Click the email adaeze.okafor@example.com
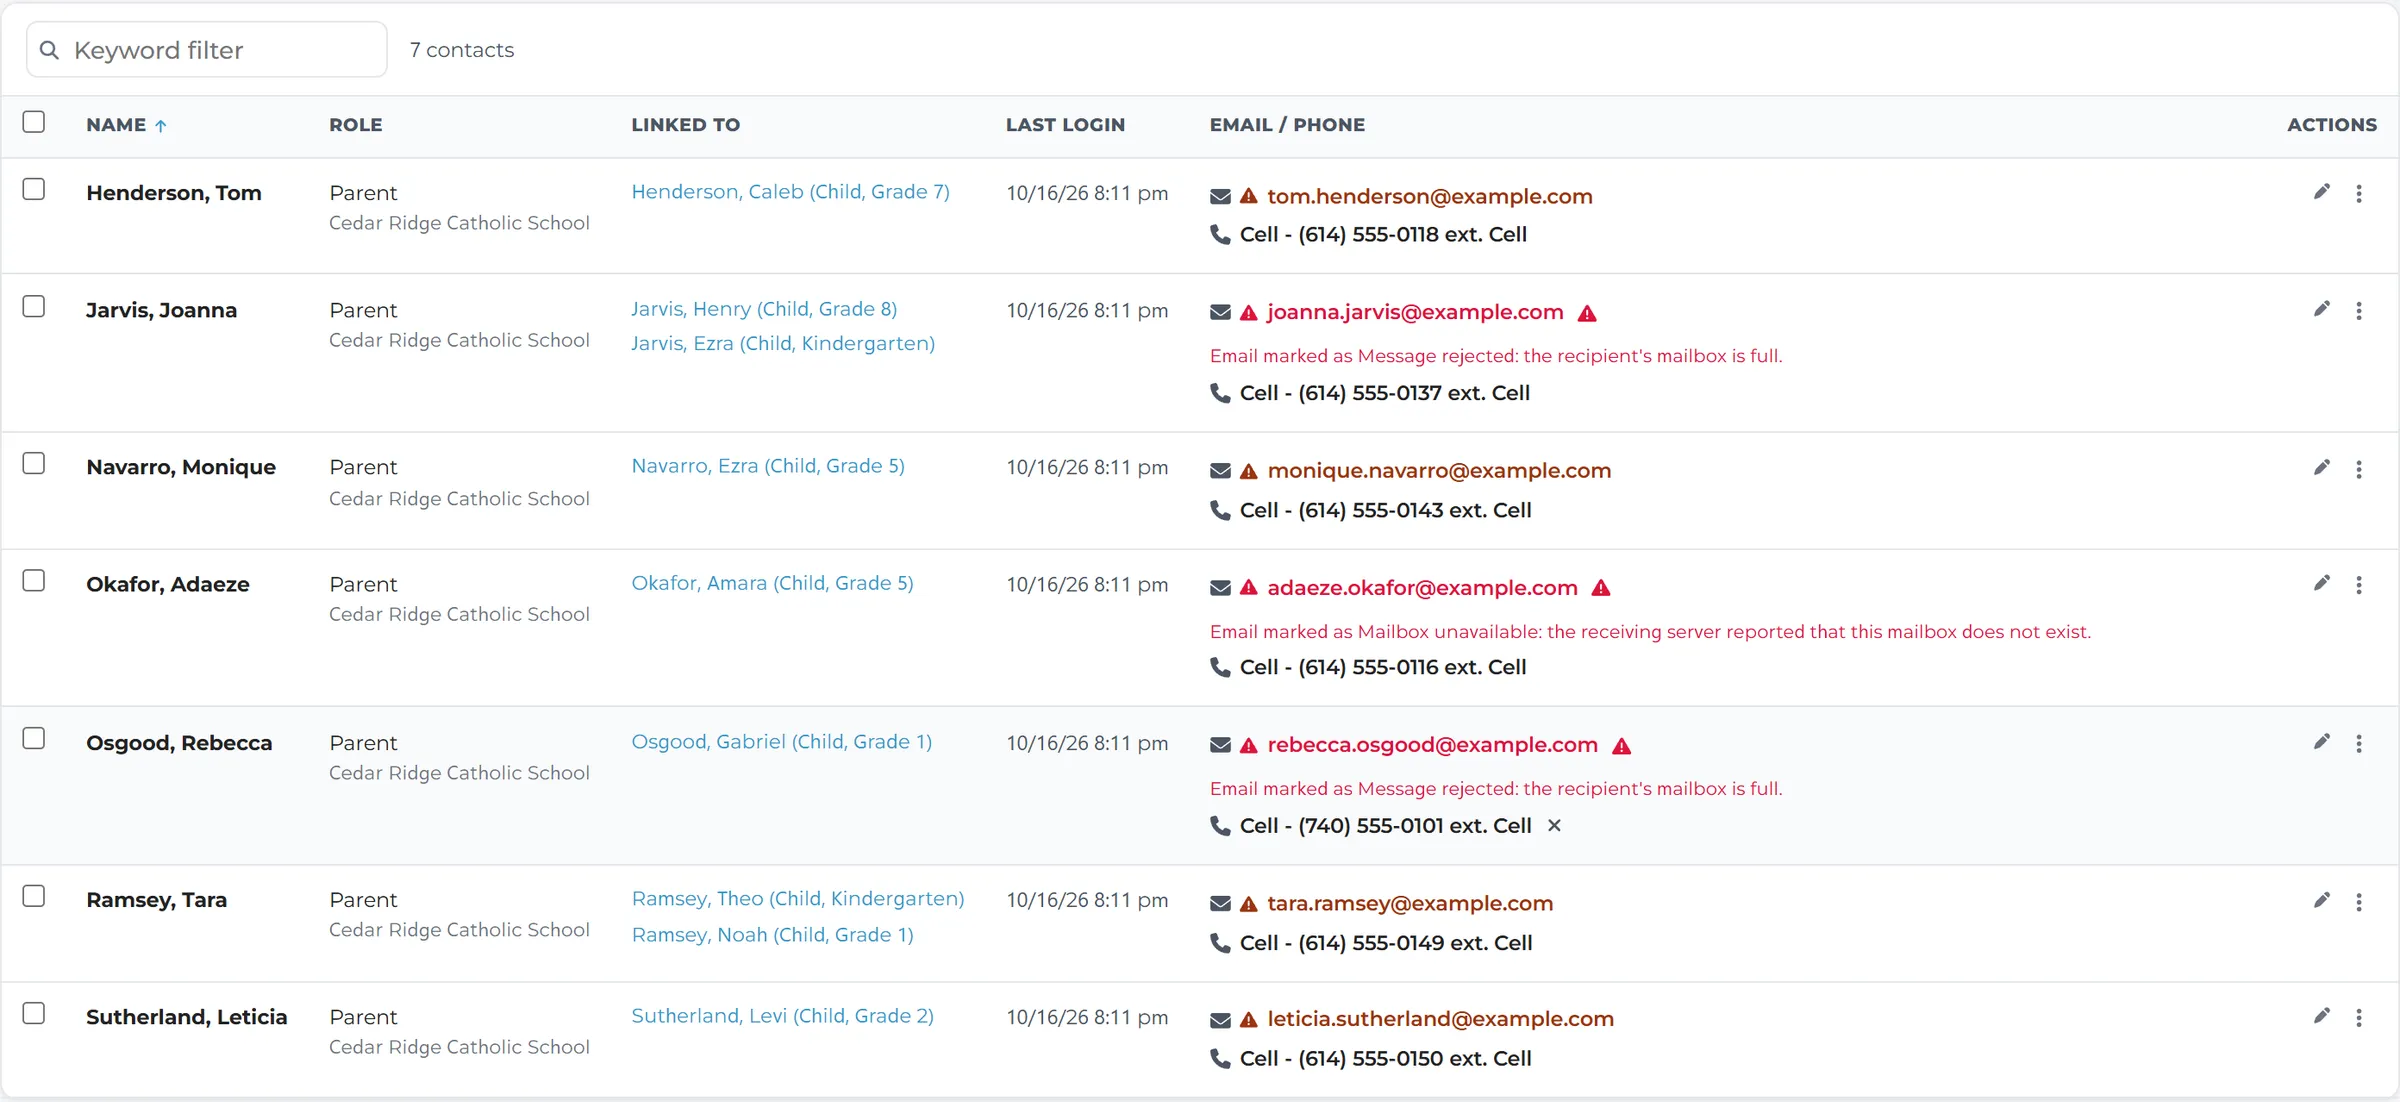Screen dimensions: 2400x1102 coord(1422,588)
